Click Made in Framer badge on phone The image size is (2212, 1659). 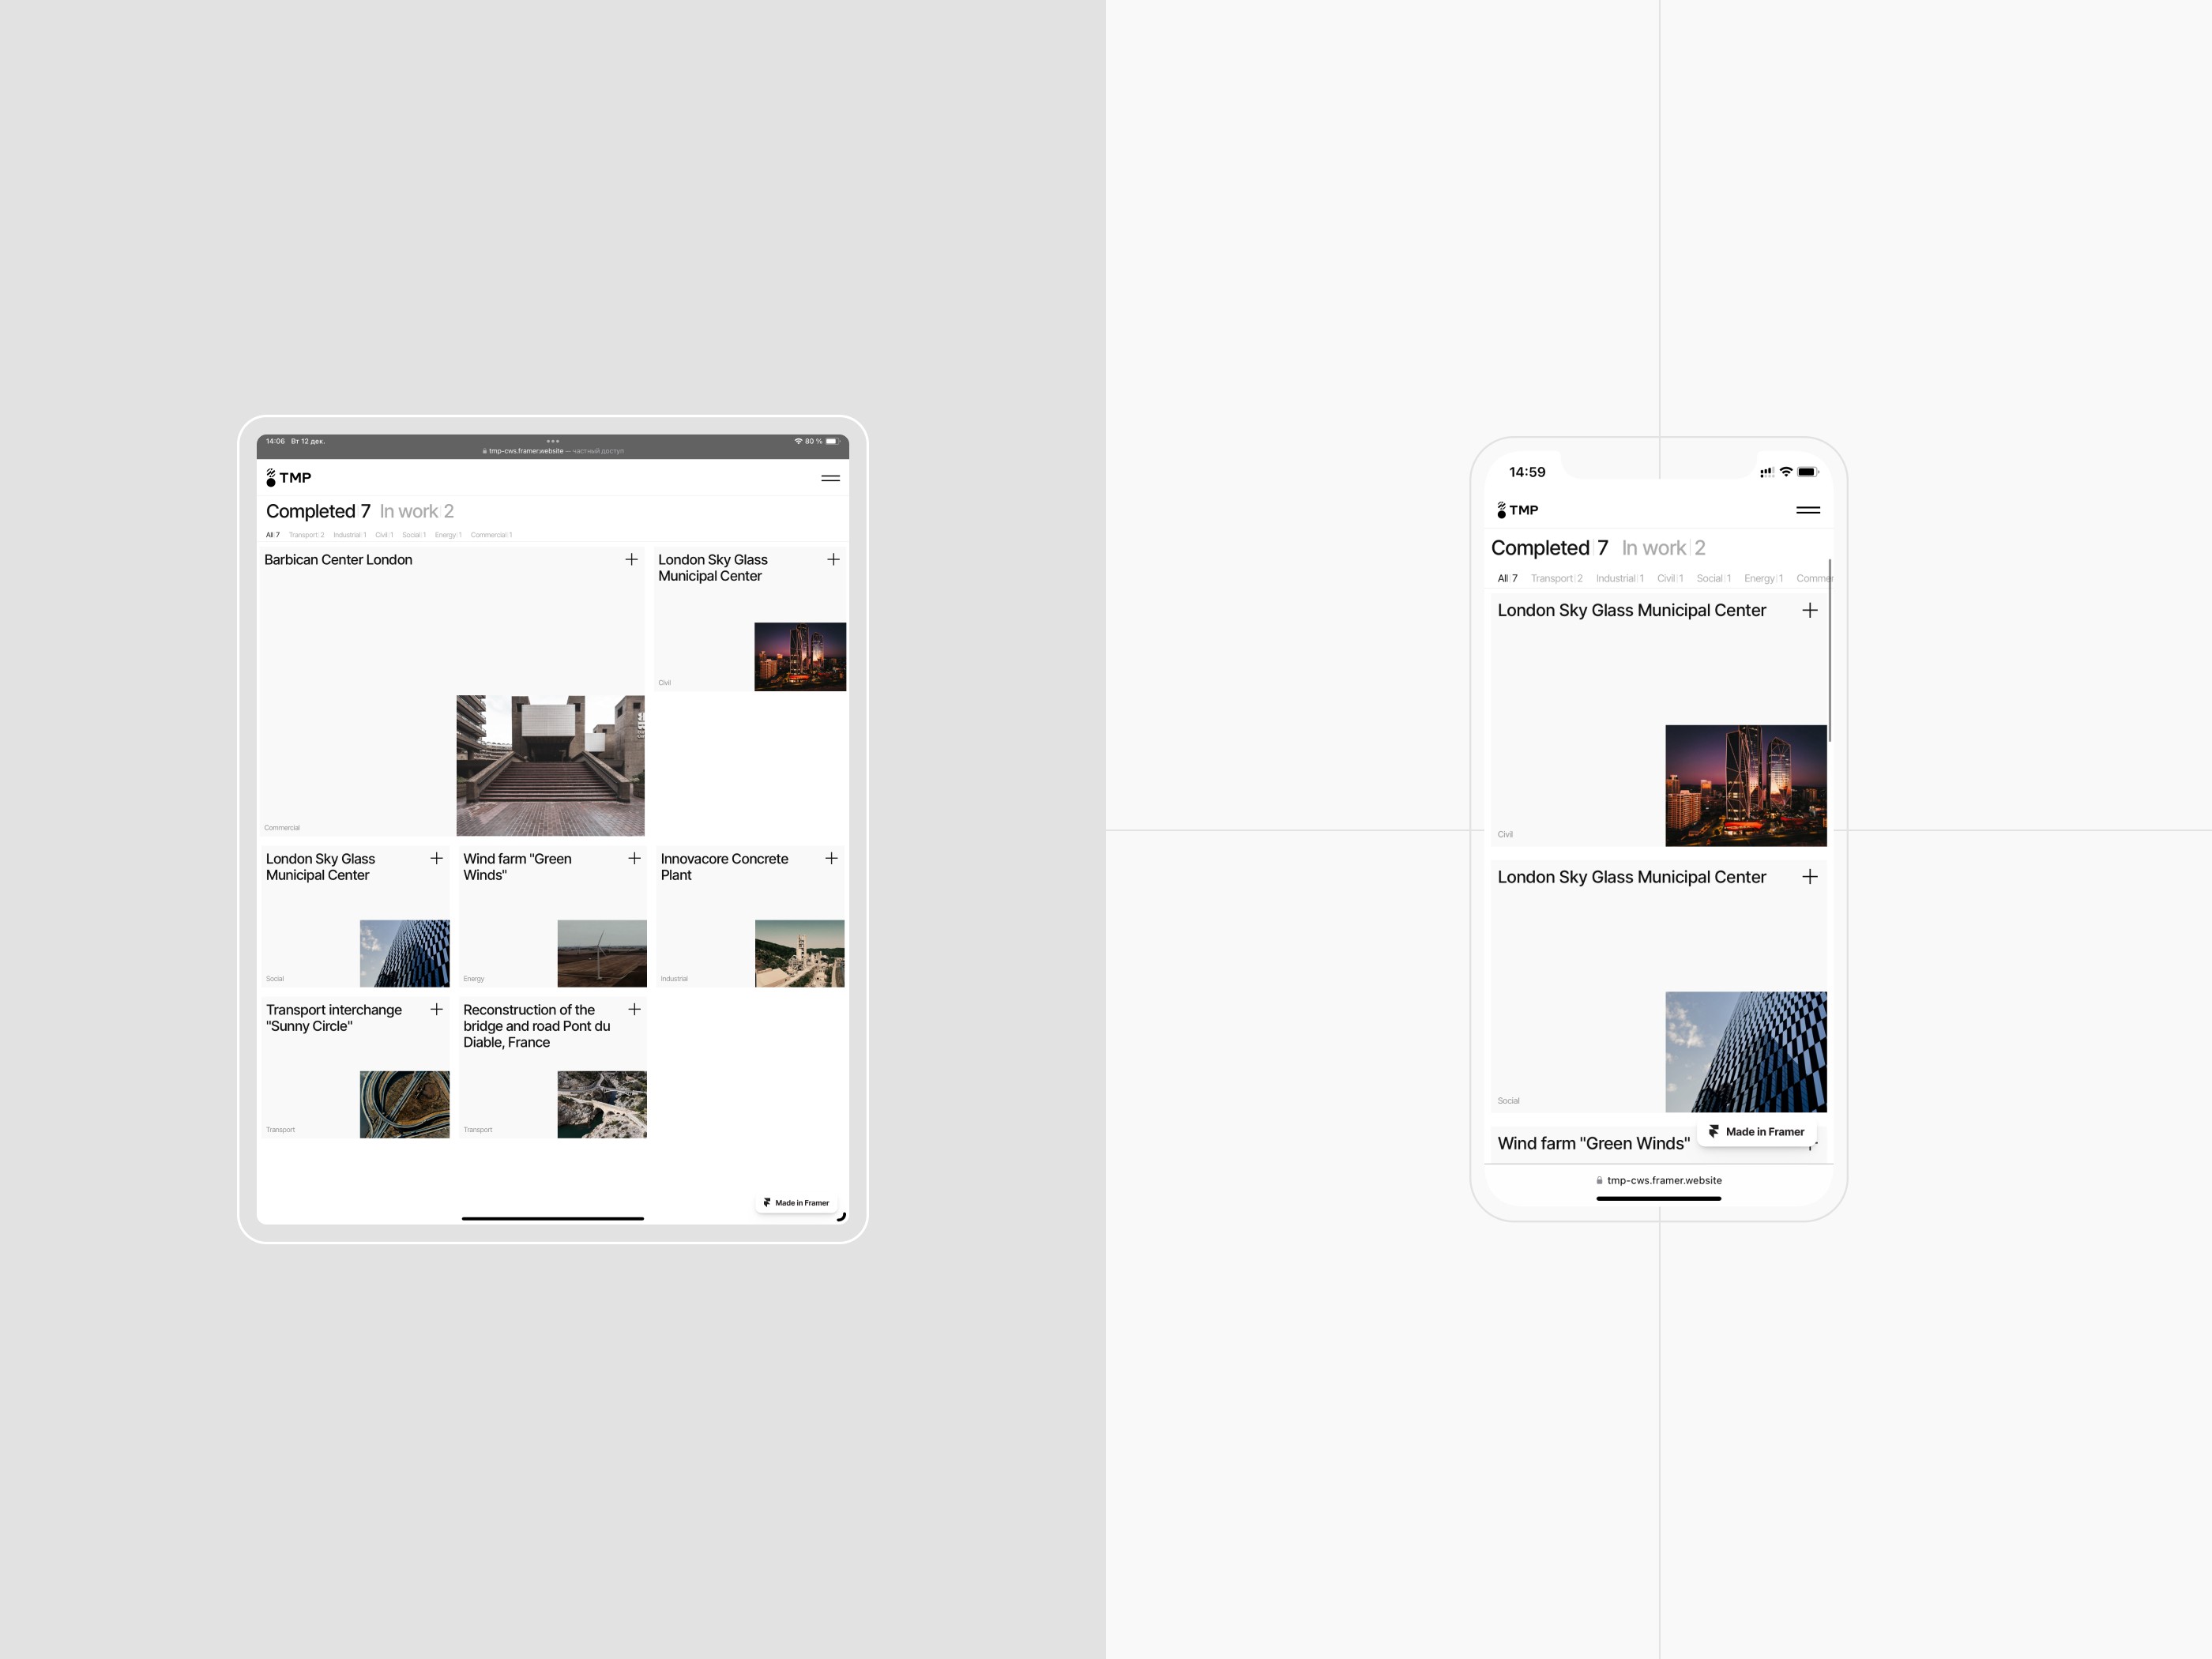point(1756,1132)
